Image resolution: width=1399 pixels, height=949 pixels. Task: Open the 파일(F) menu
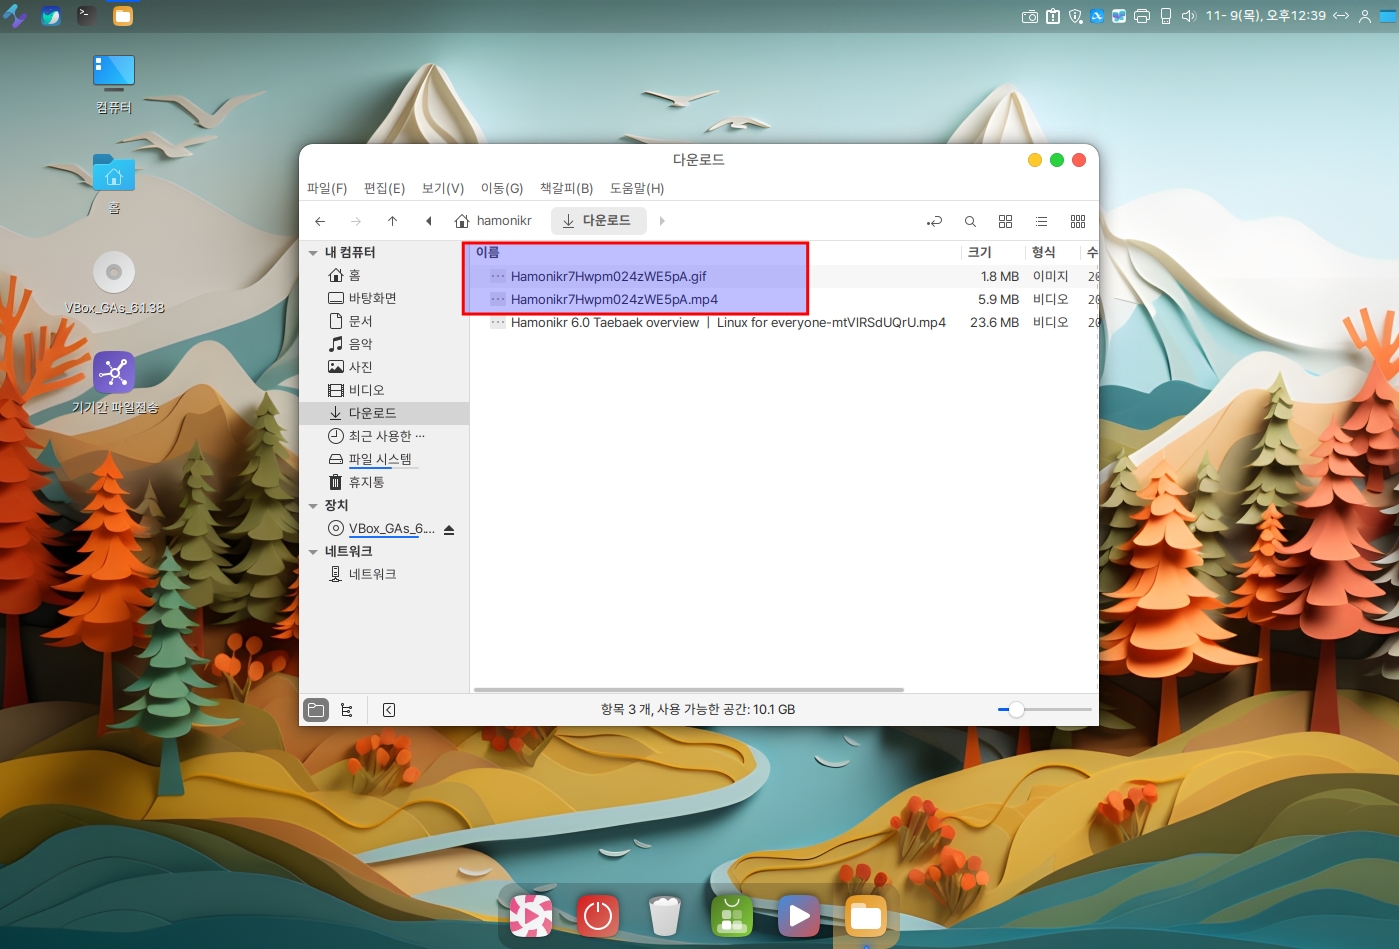[x=326, y=188]
